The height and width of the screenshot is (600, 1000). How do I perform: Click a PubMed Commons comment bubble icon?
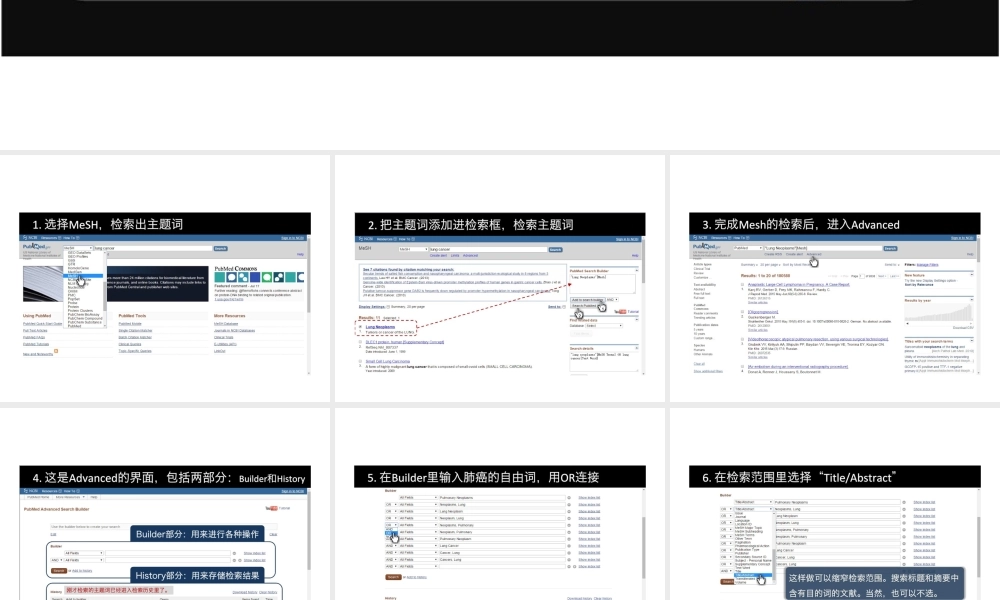coord(230,277)
